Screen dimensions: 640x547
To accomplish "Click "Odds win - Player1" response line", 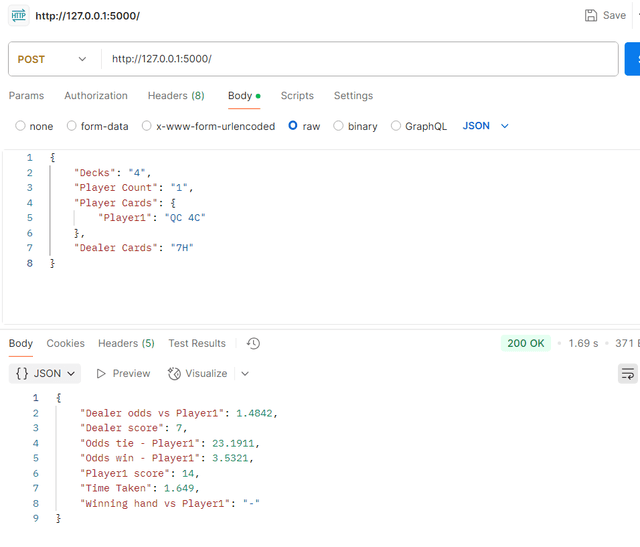I will [167, 458].
